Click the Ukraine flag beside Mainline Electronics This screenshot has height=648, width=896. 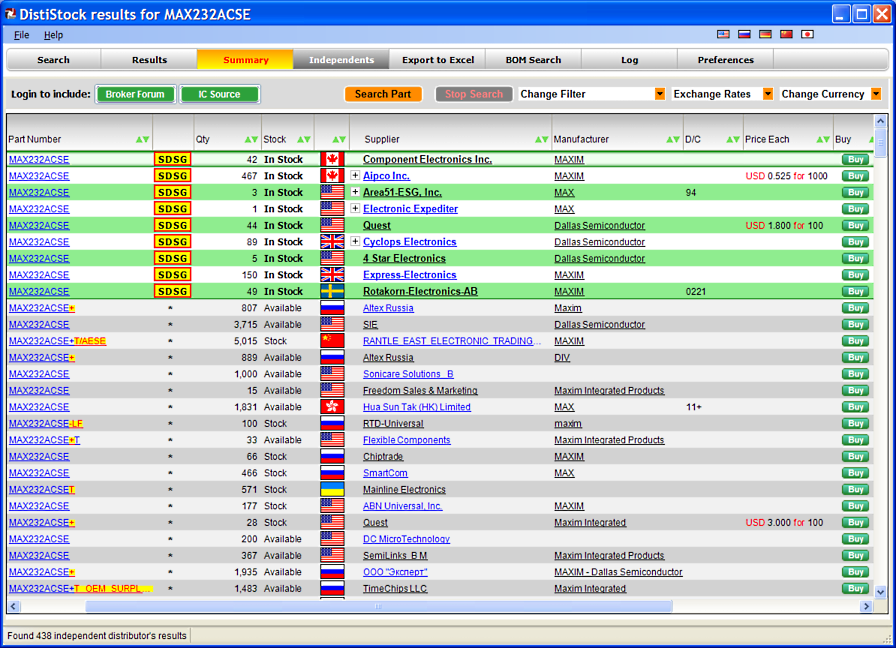pos(332,490)
